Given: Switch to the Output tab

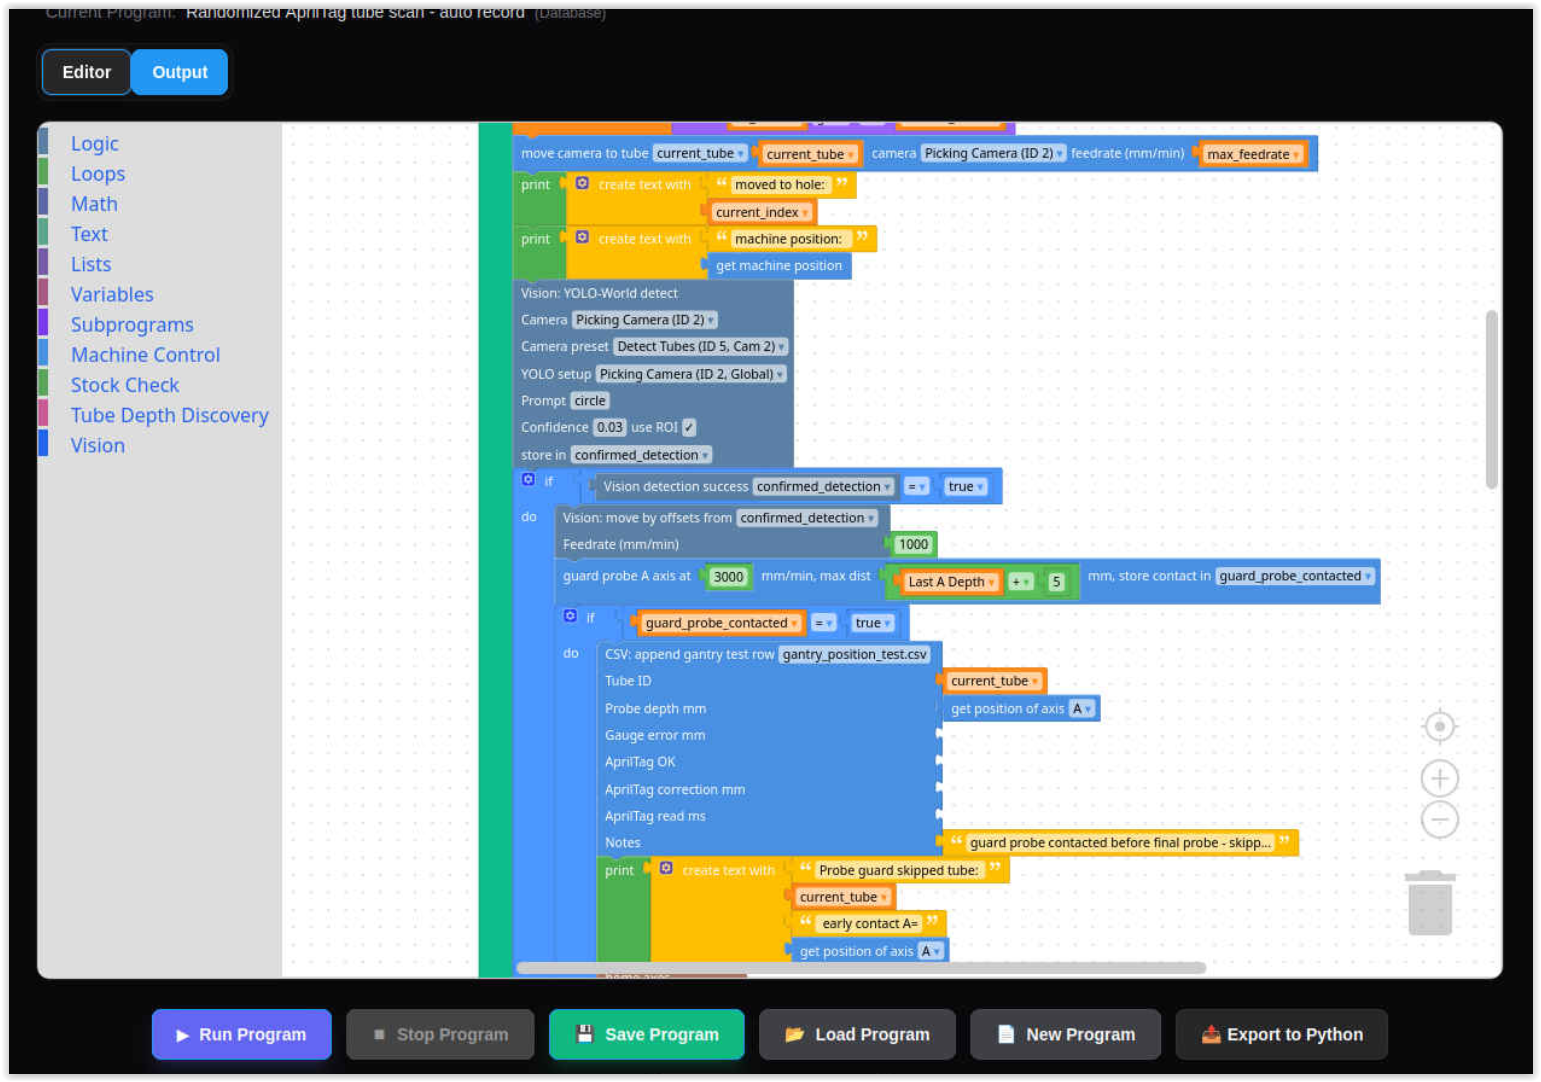Looking at the screenshot, I should [180, 72].
